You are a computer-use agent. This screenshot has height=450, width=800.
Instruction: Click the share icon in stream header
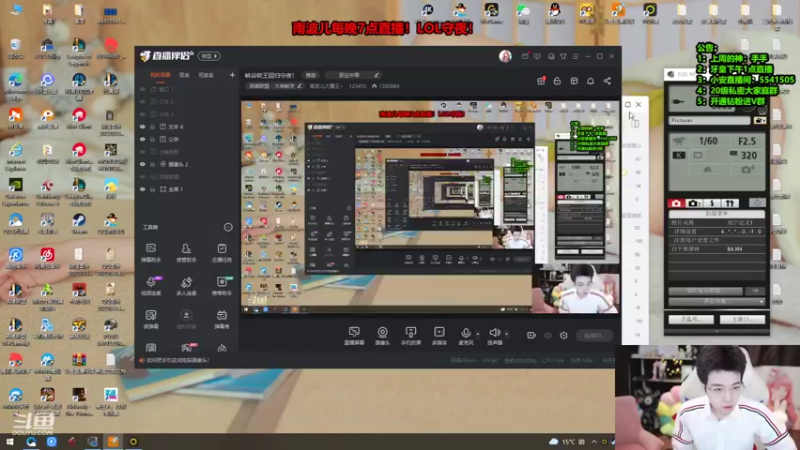(607, 81)
